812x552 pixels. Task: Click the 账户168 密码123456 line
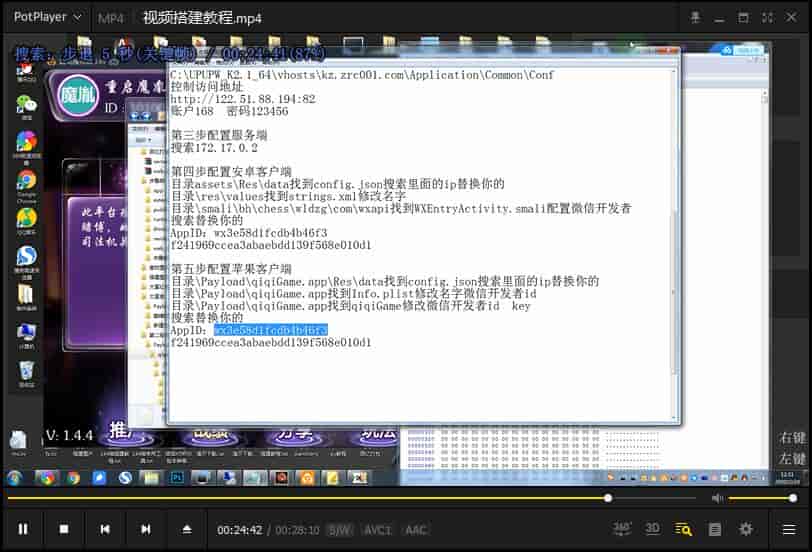pos(229,111)
